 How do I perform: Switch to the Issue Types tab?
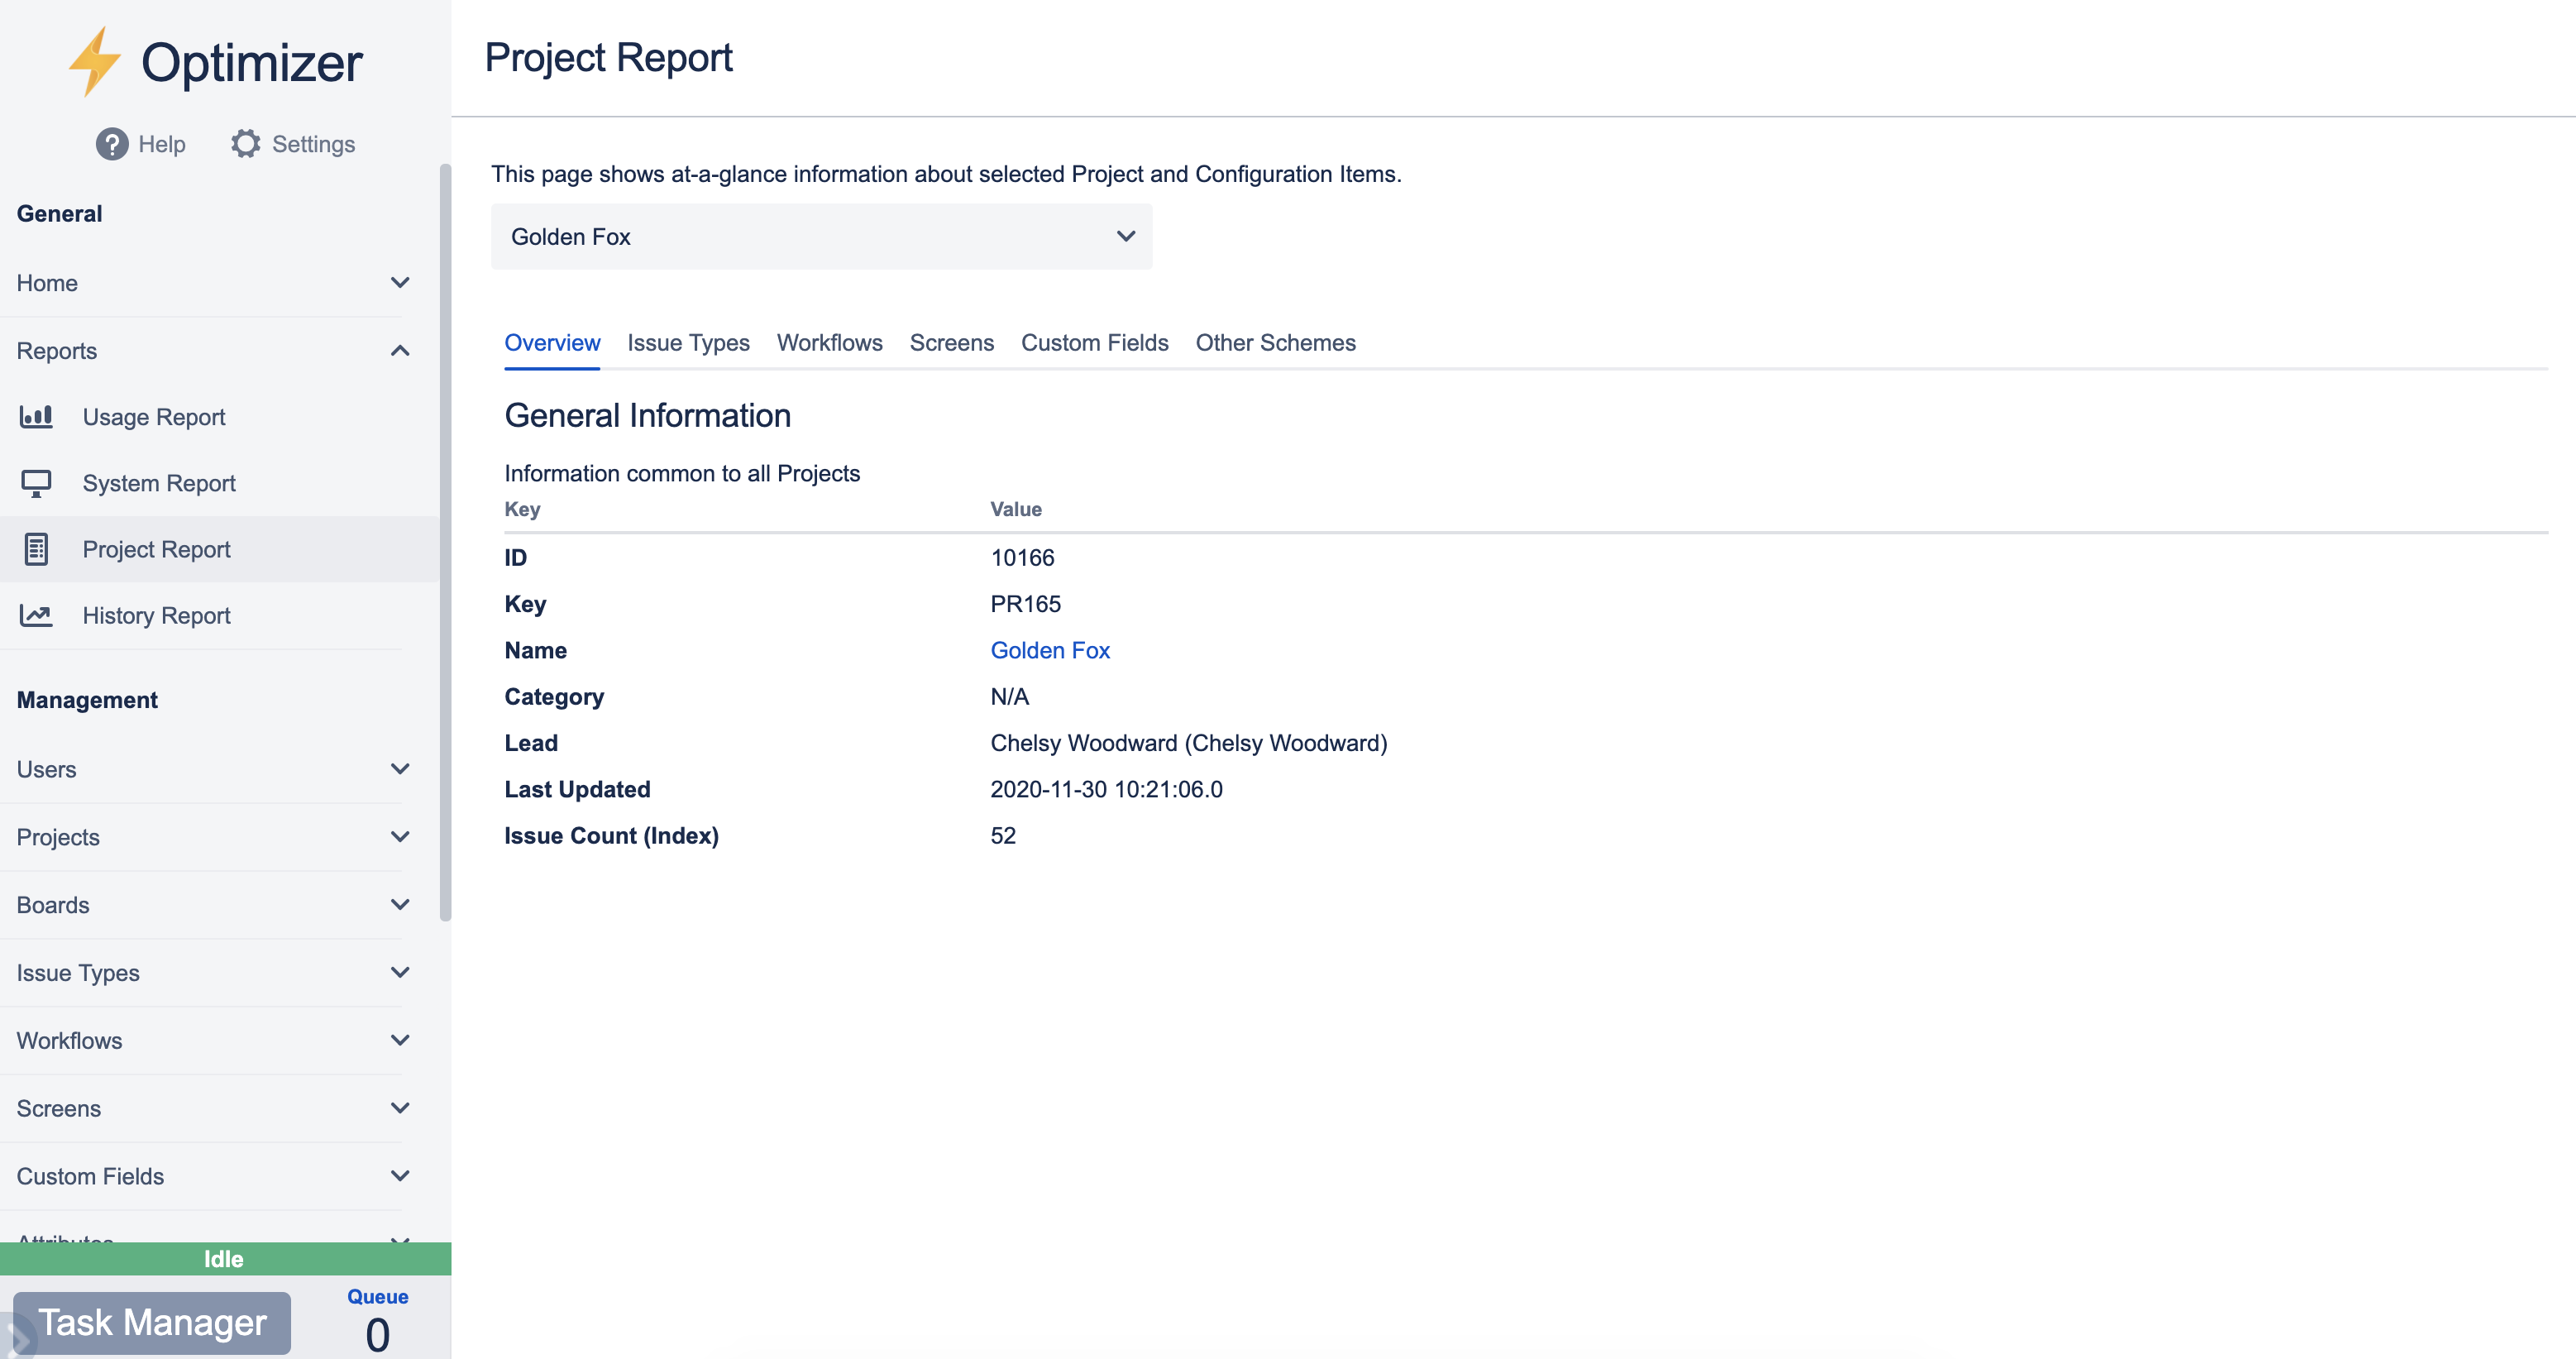click(688, 343)
